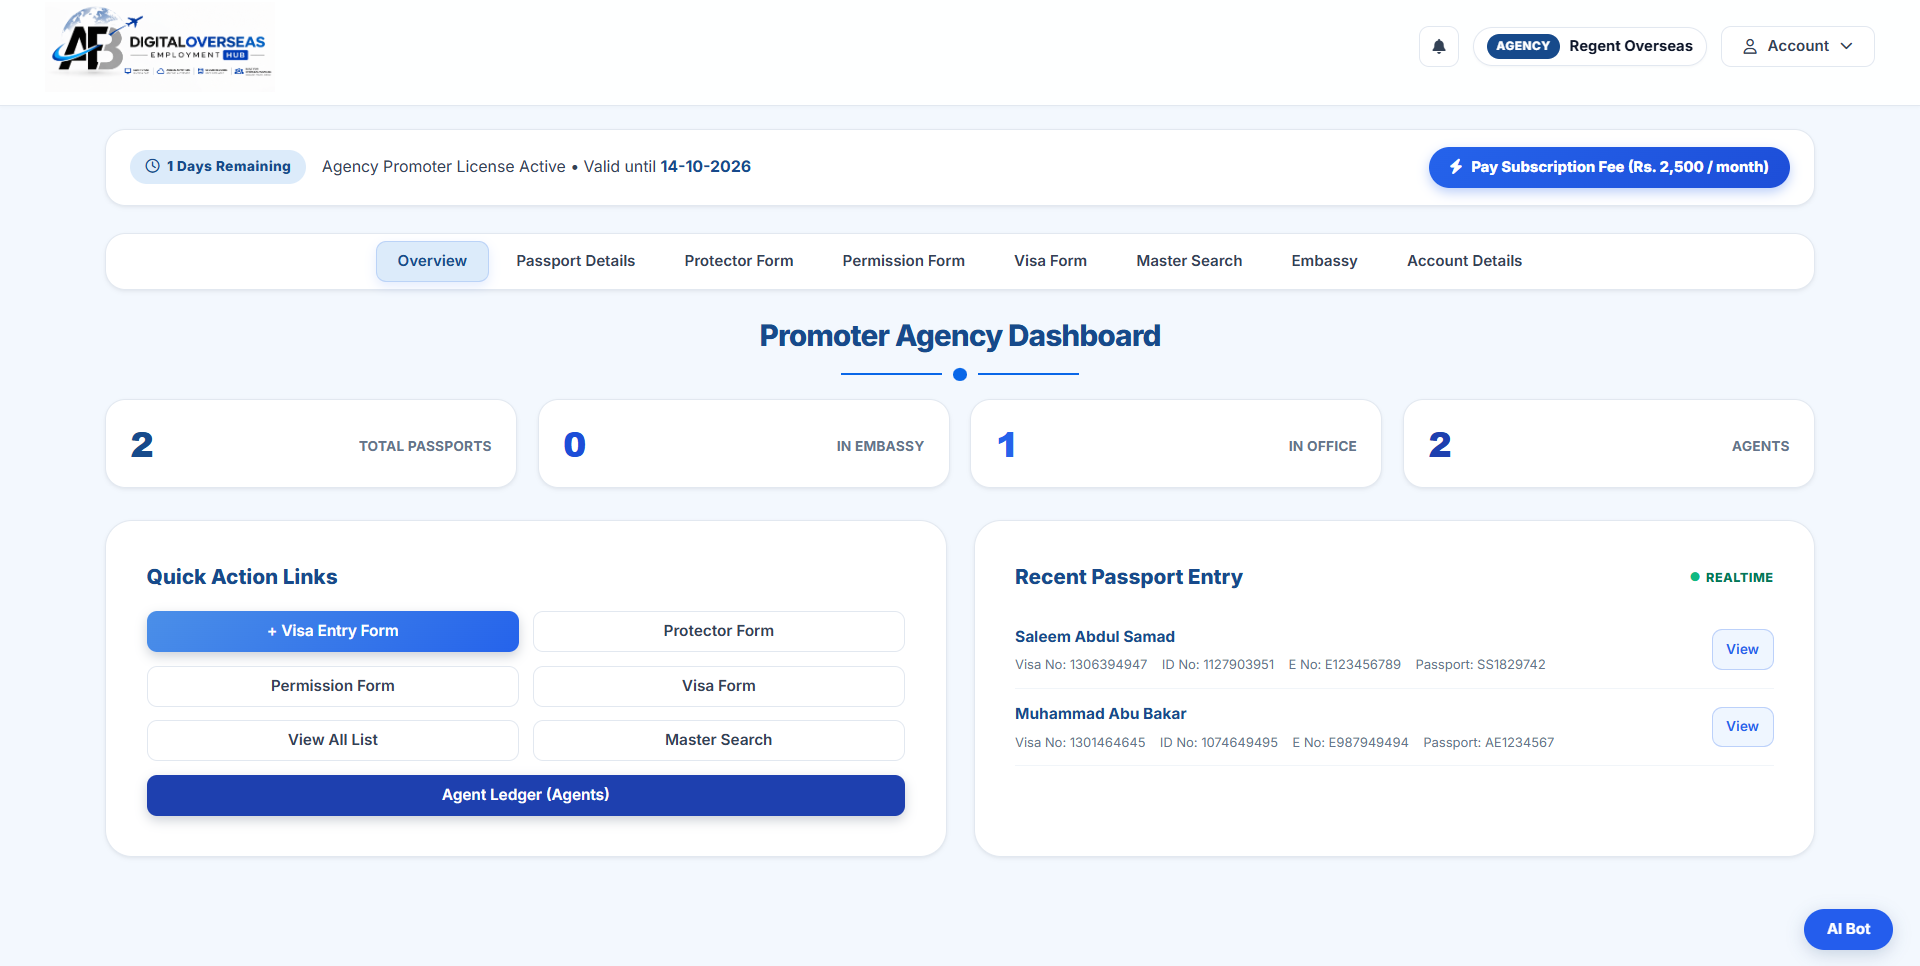Click the Total Passports stat card
Image resolution: width=1920 pixels, height=966 pixels.
click(311, 444)
